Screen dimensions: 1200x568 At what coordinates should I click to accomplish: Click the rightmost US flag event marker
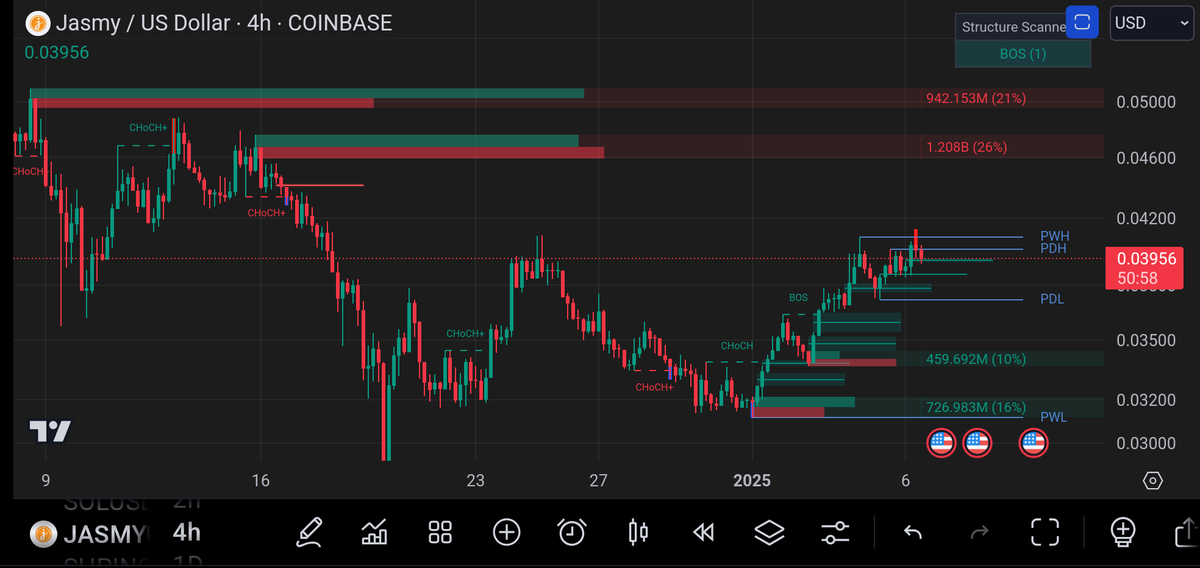[1033, 442]
